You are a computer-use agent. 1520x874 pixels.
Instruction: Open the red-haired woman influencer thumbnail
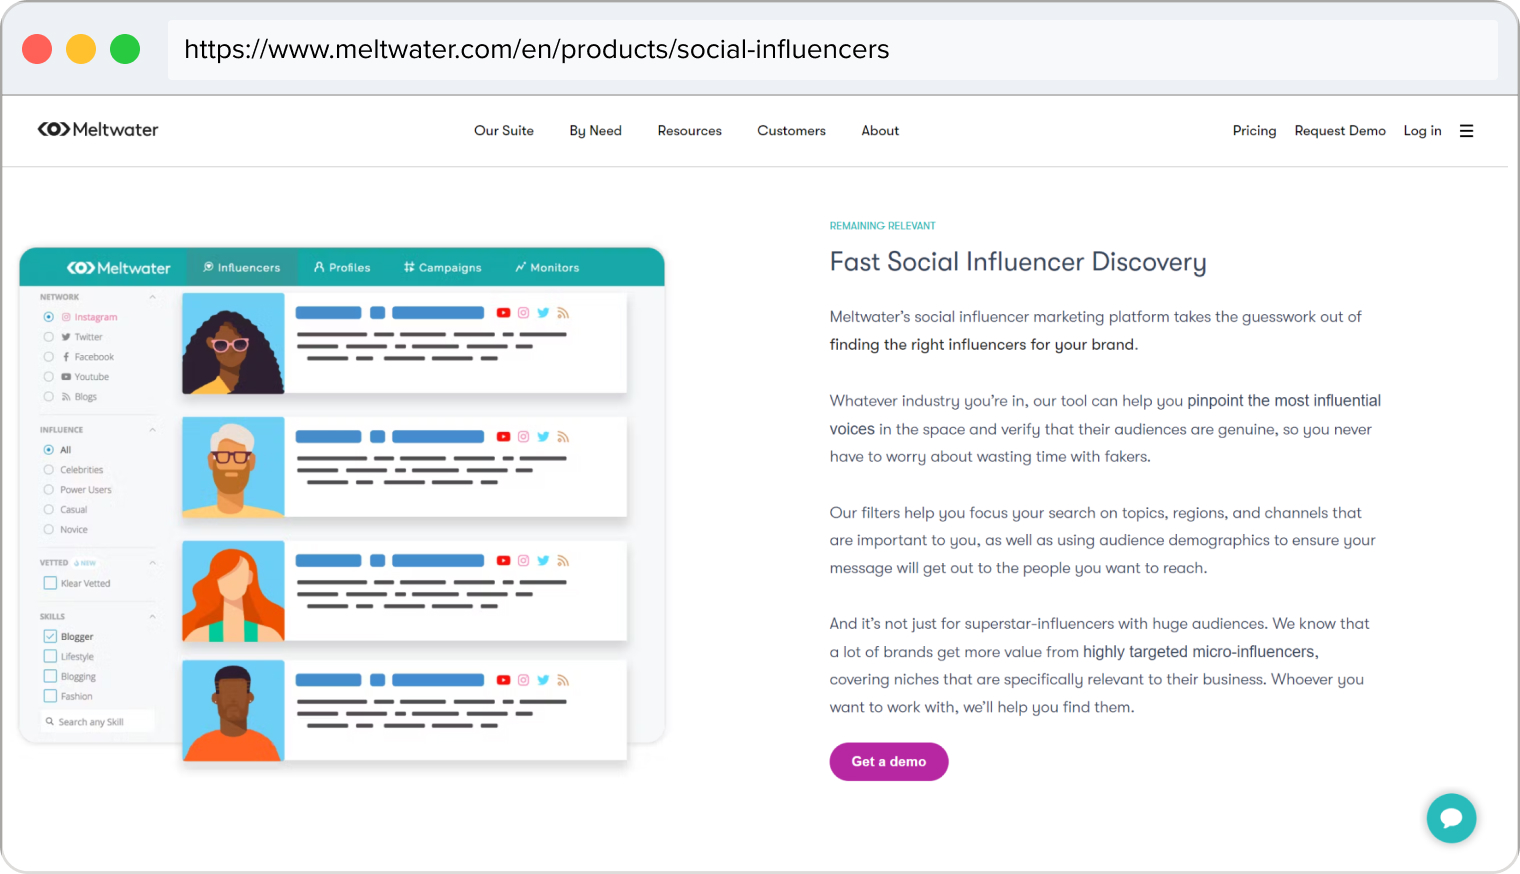pos(233,591)
